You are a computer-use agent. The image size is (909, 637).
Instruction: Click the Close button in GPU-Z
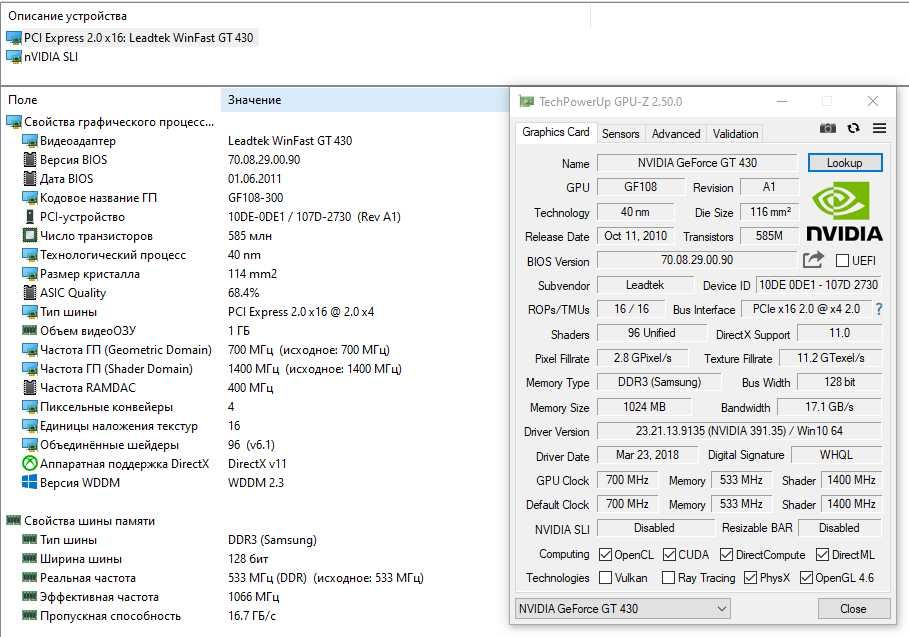pos(853,609)
